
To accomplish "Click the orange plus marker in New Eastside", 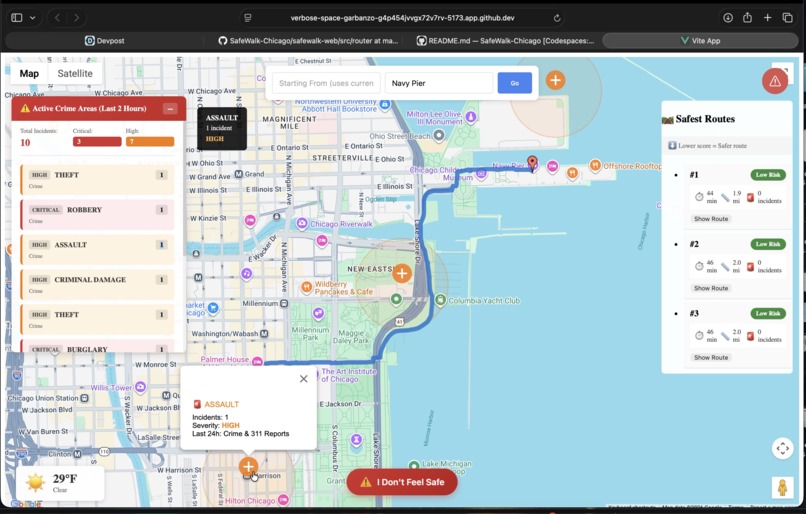I will (401, 273).
